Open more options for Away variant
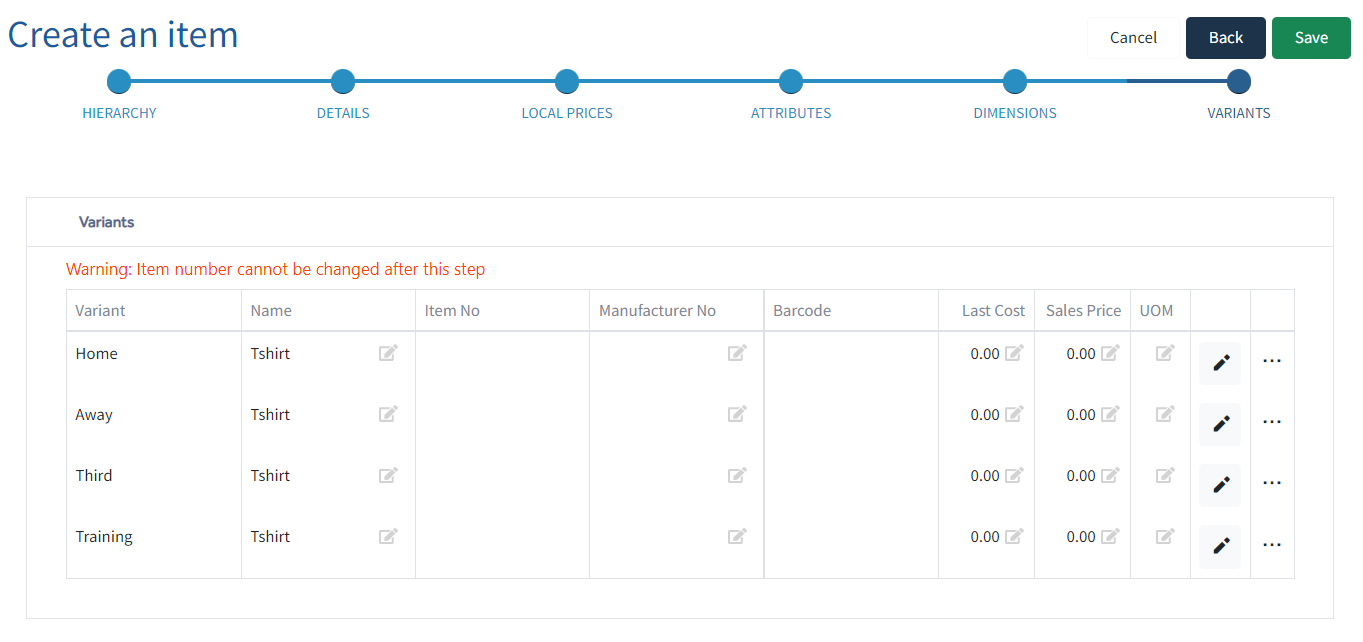The width and height of the screenshot is (1363, 642). pyautogui.click(x=1272, y=422)
